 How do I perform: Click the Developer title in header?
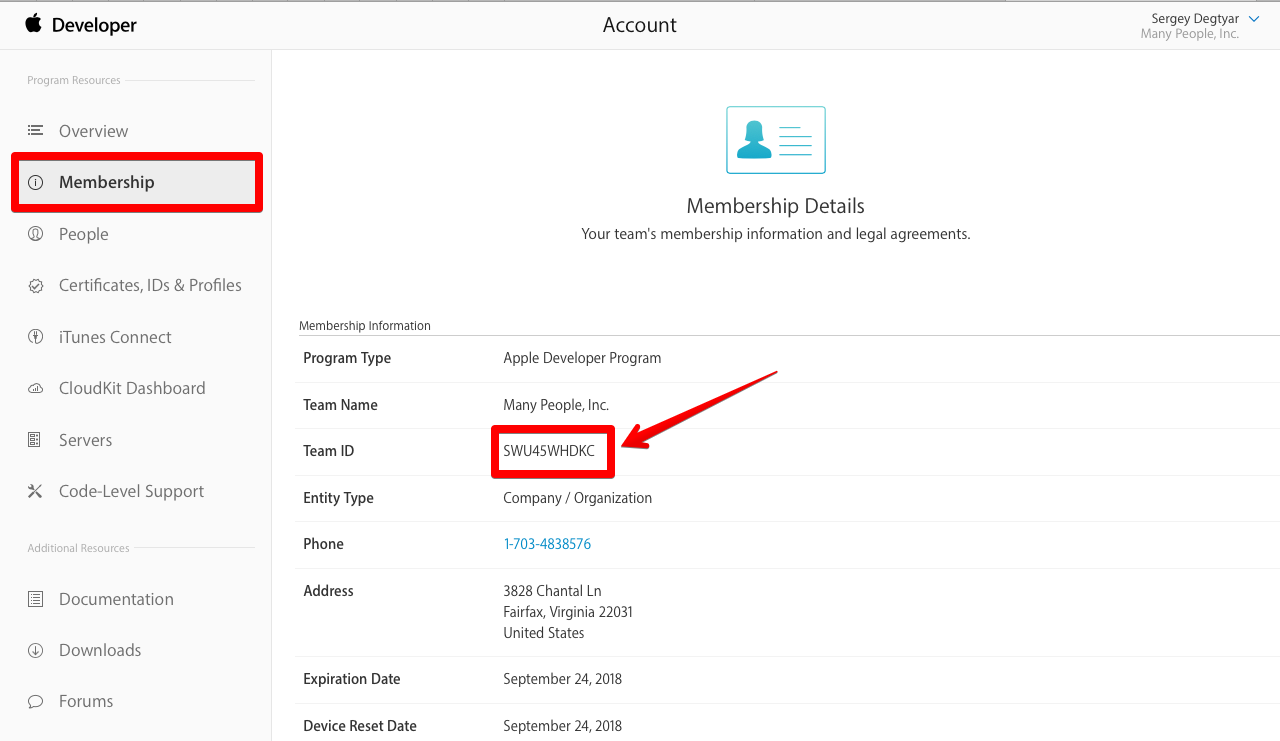[x=94, y=25]
